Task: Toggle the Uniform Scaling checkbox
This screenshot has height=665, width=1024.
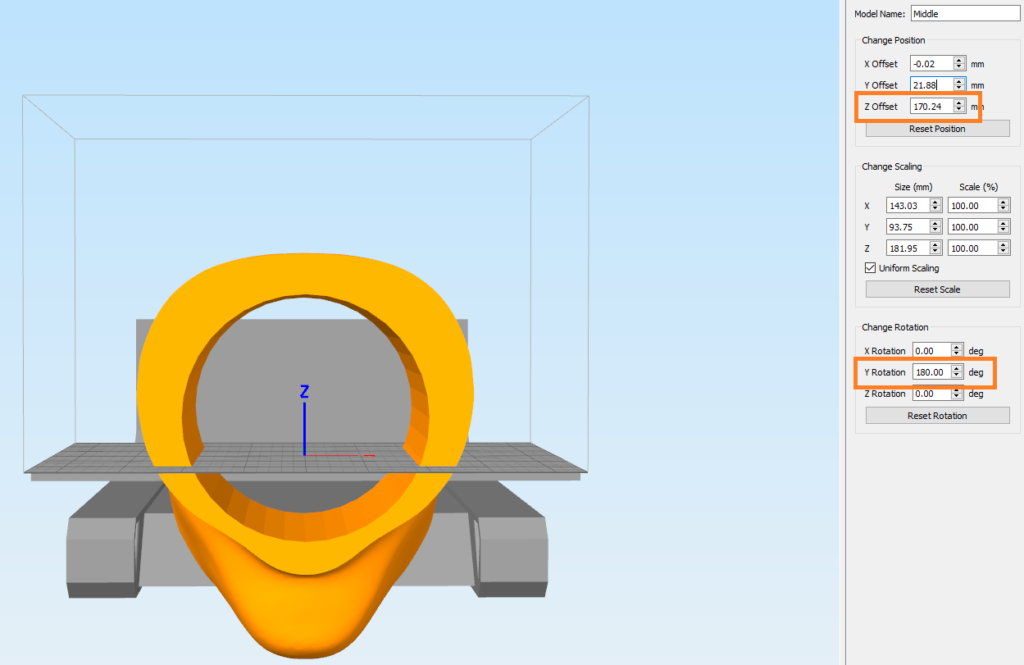Action: tap(870, 268)
